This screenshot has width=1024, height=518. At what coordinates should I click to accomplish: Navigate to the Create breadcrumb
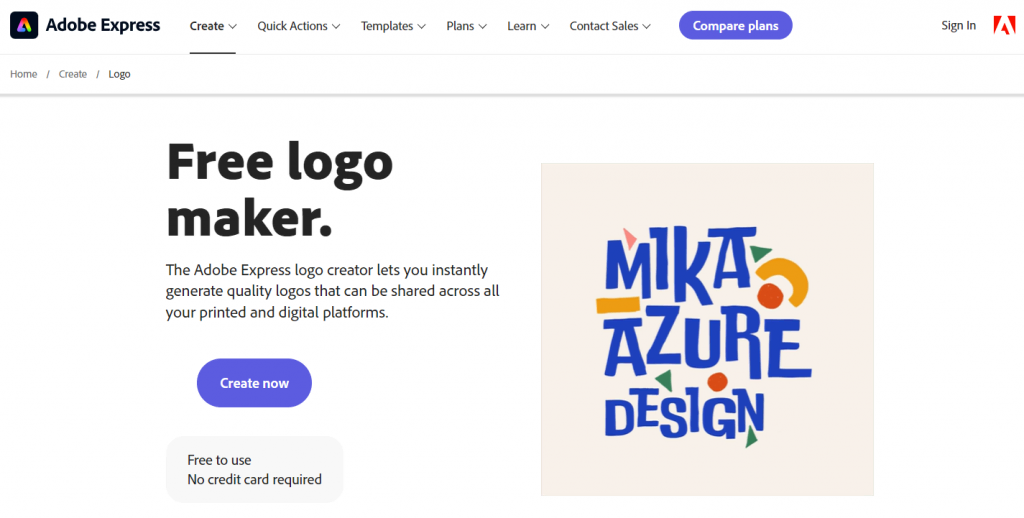tap(73, 74)
